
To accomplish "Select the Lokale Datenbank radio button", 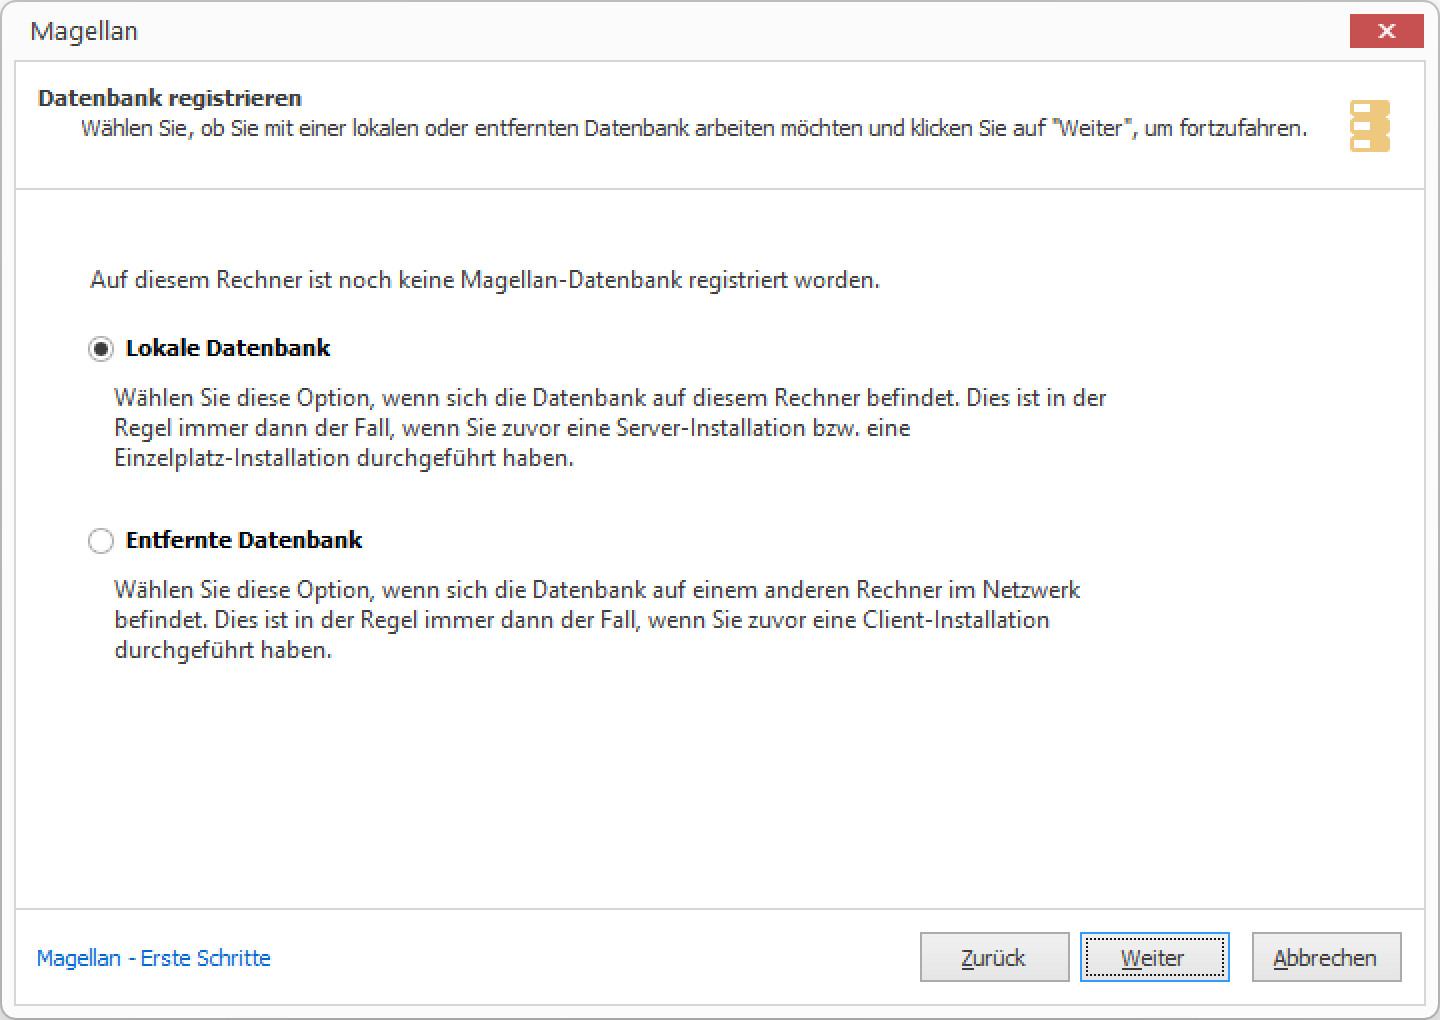I will (x=101, y=349).
